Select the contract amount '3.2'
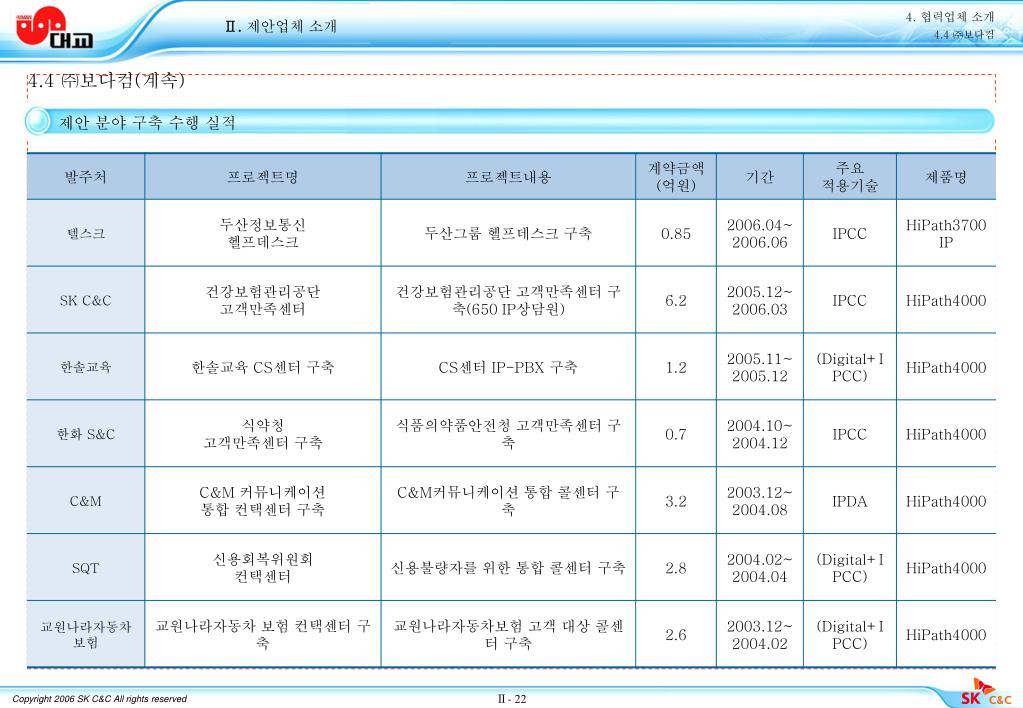This screenshot has height=708, width=1023. point(676,501)
